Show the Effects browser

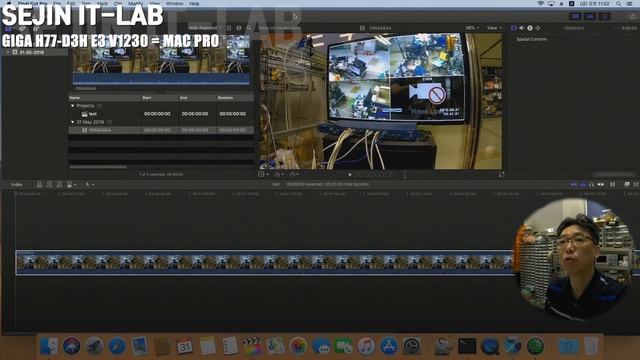[627, 184]
